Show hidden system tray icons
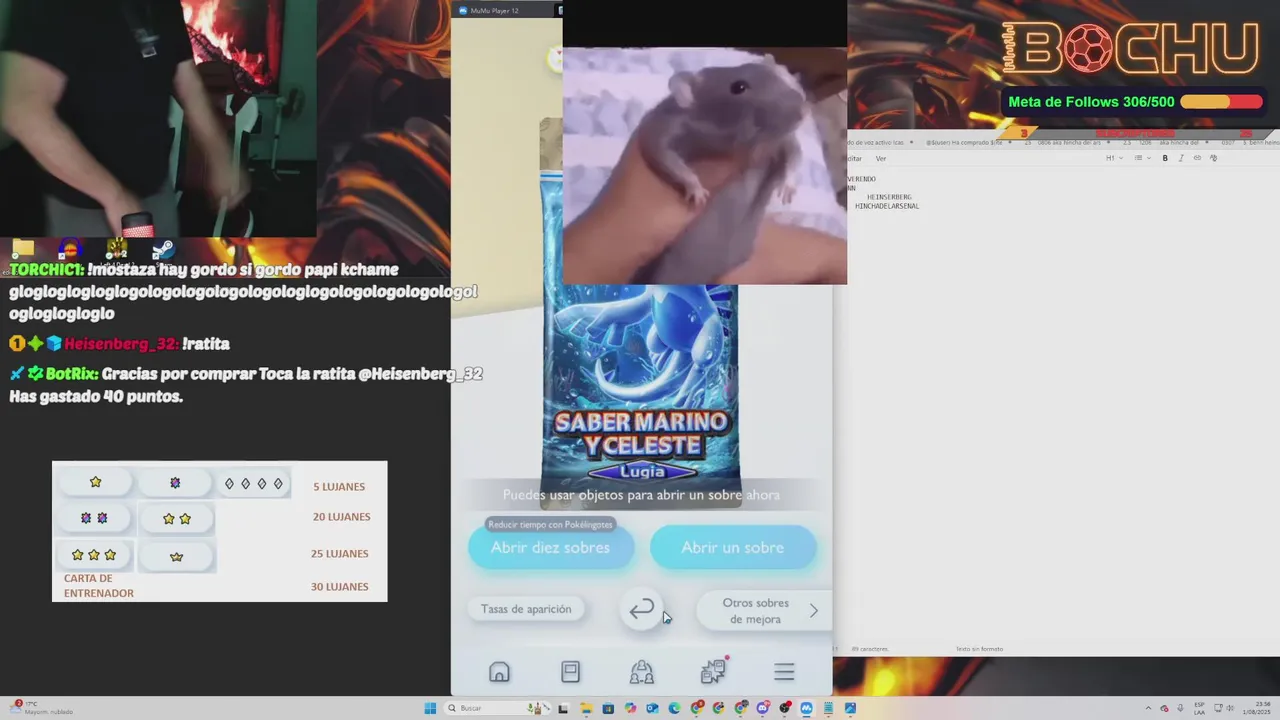 click(1148, 708)
